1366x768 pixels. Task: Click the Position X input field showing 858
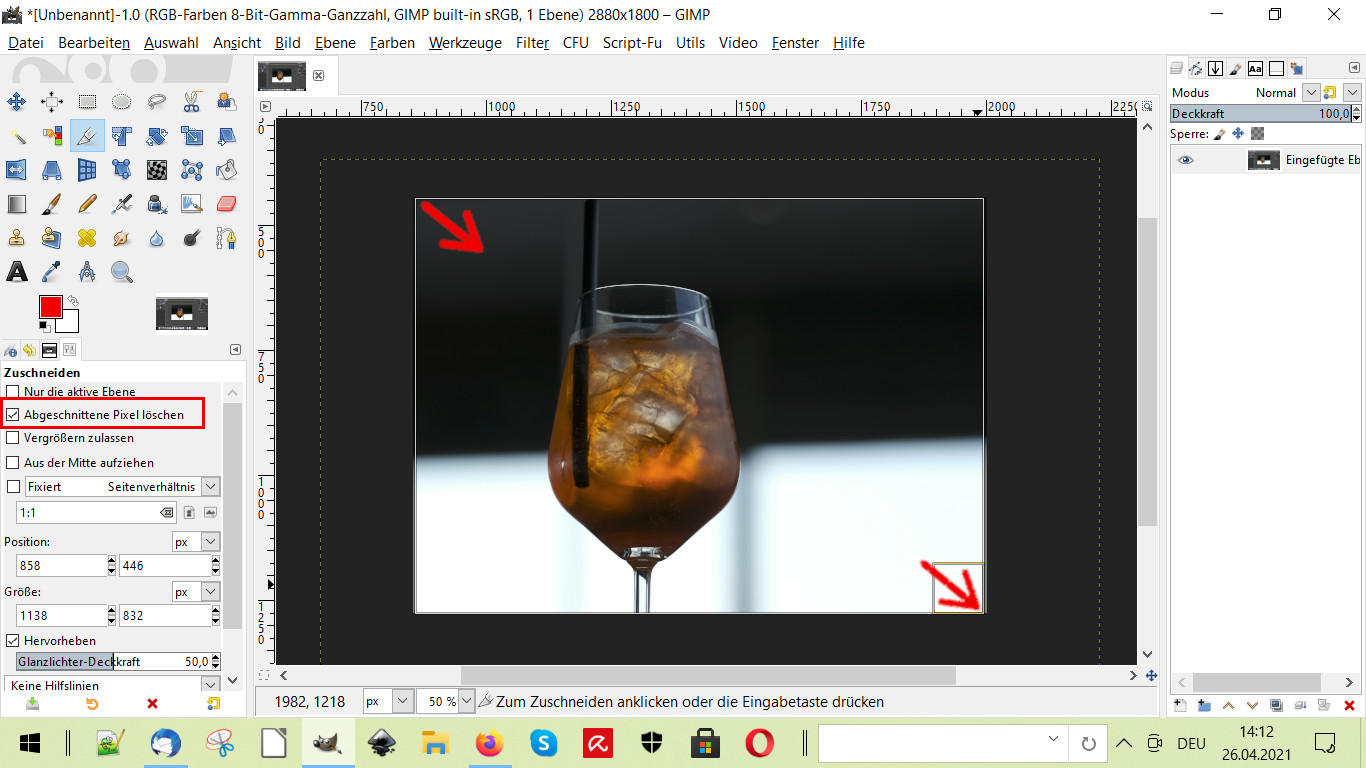60,566
